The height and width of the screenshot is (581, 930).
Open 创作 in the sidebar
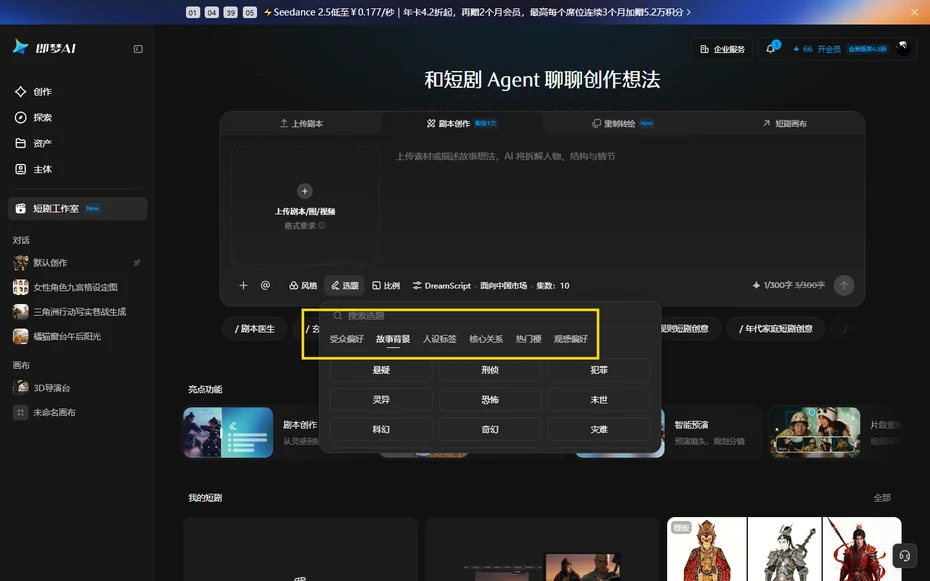click(x=34, y=91)
